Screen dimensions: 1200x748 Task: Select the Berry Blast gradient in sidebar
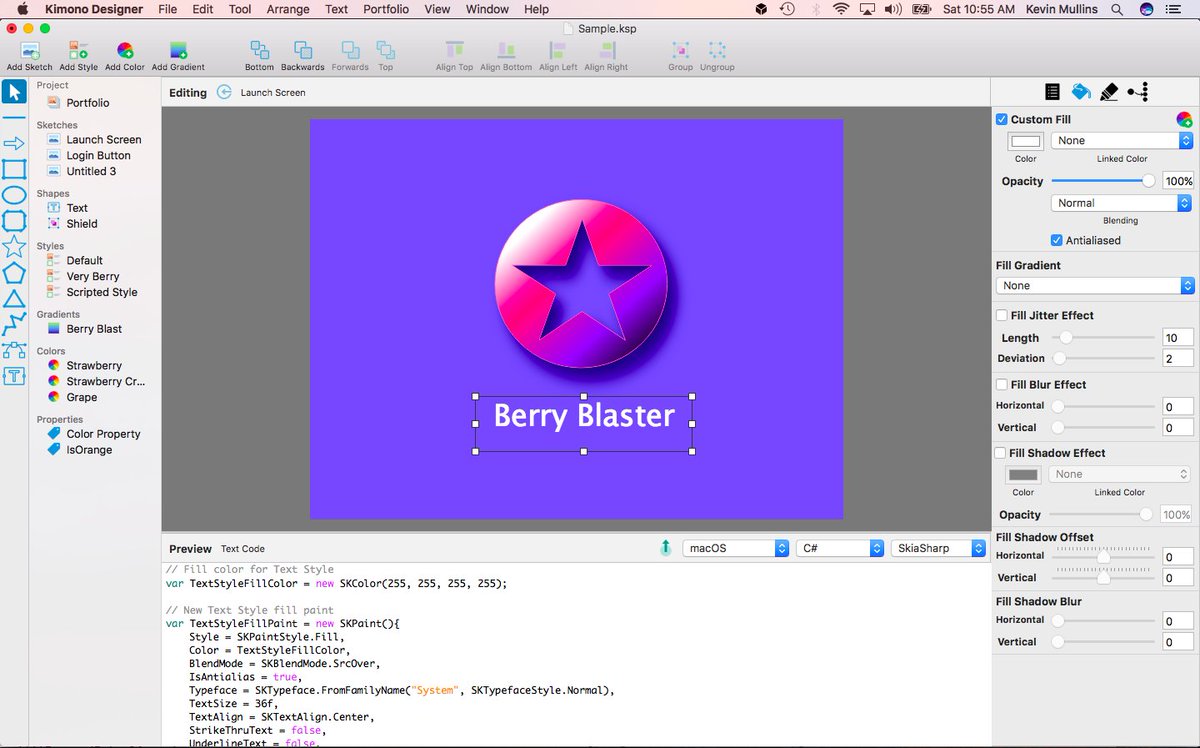point(92,328)
